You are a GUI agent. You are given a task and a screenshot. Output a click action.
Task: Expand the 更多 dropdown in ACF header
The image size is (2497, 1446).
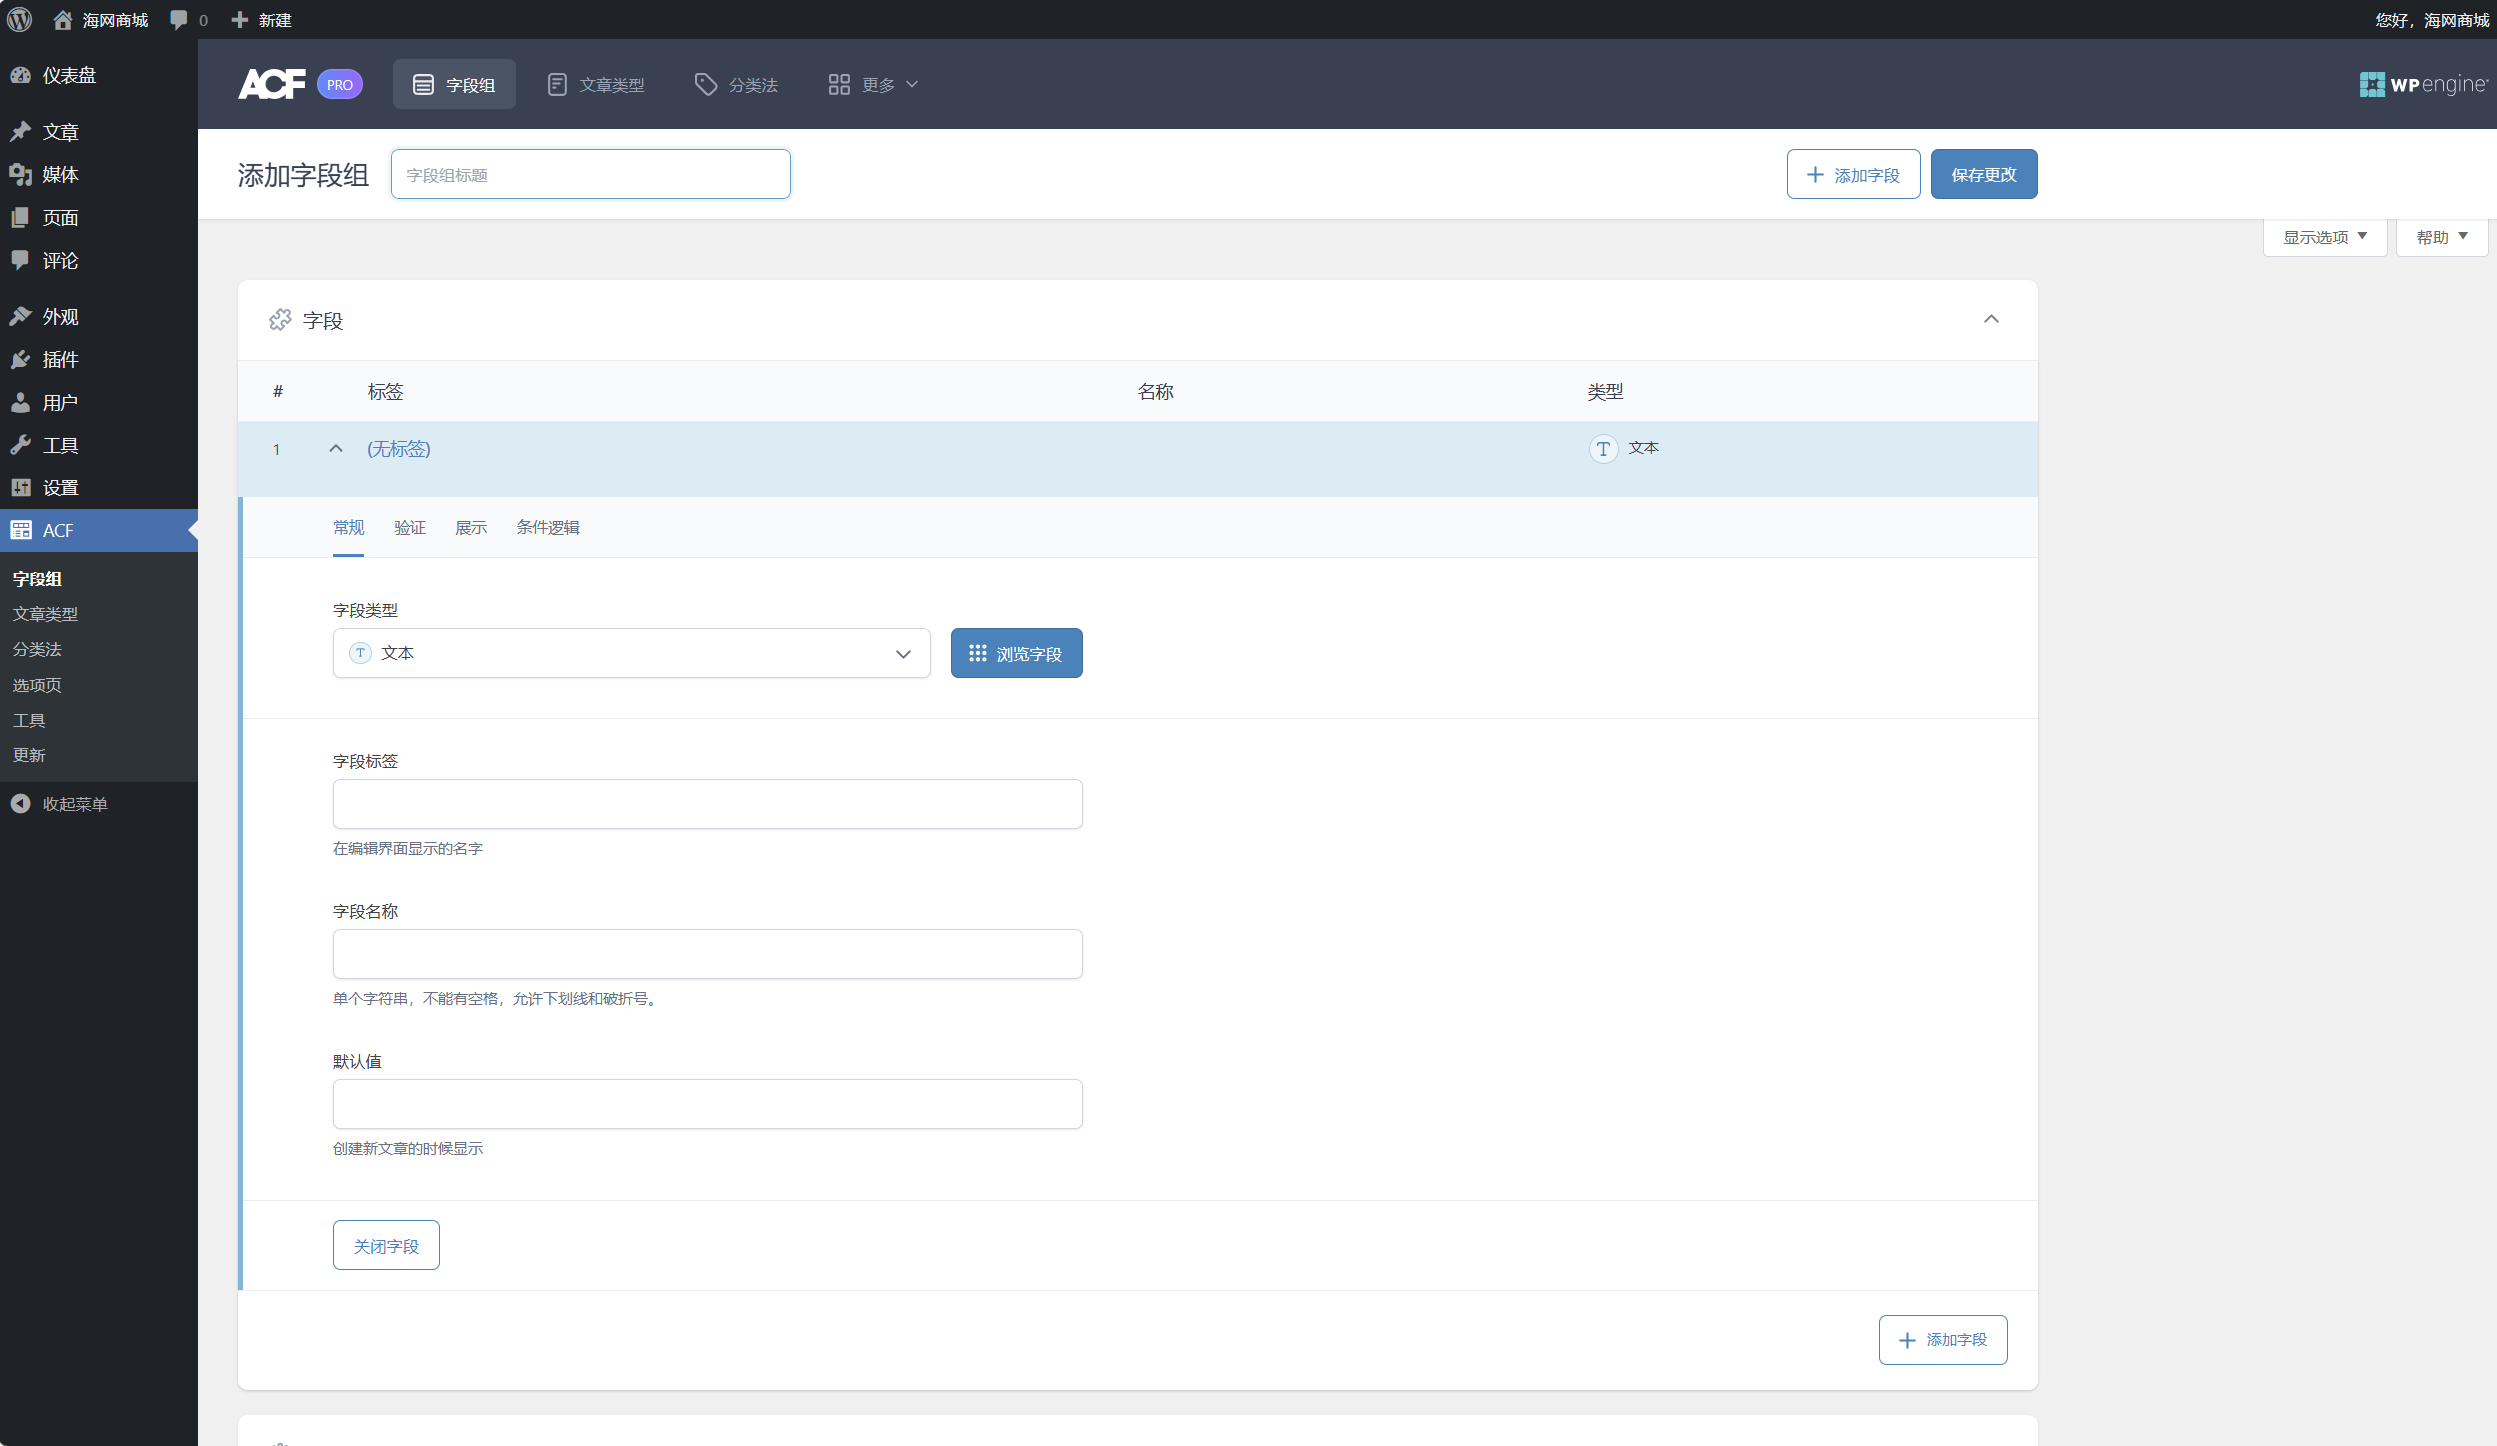click(873, 84)
